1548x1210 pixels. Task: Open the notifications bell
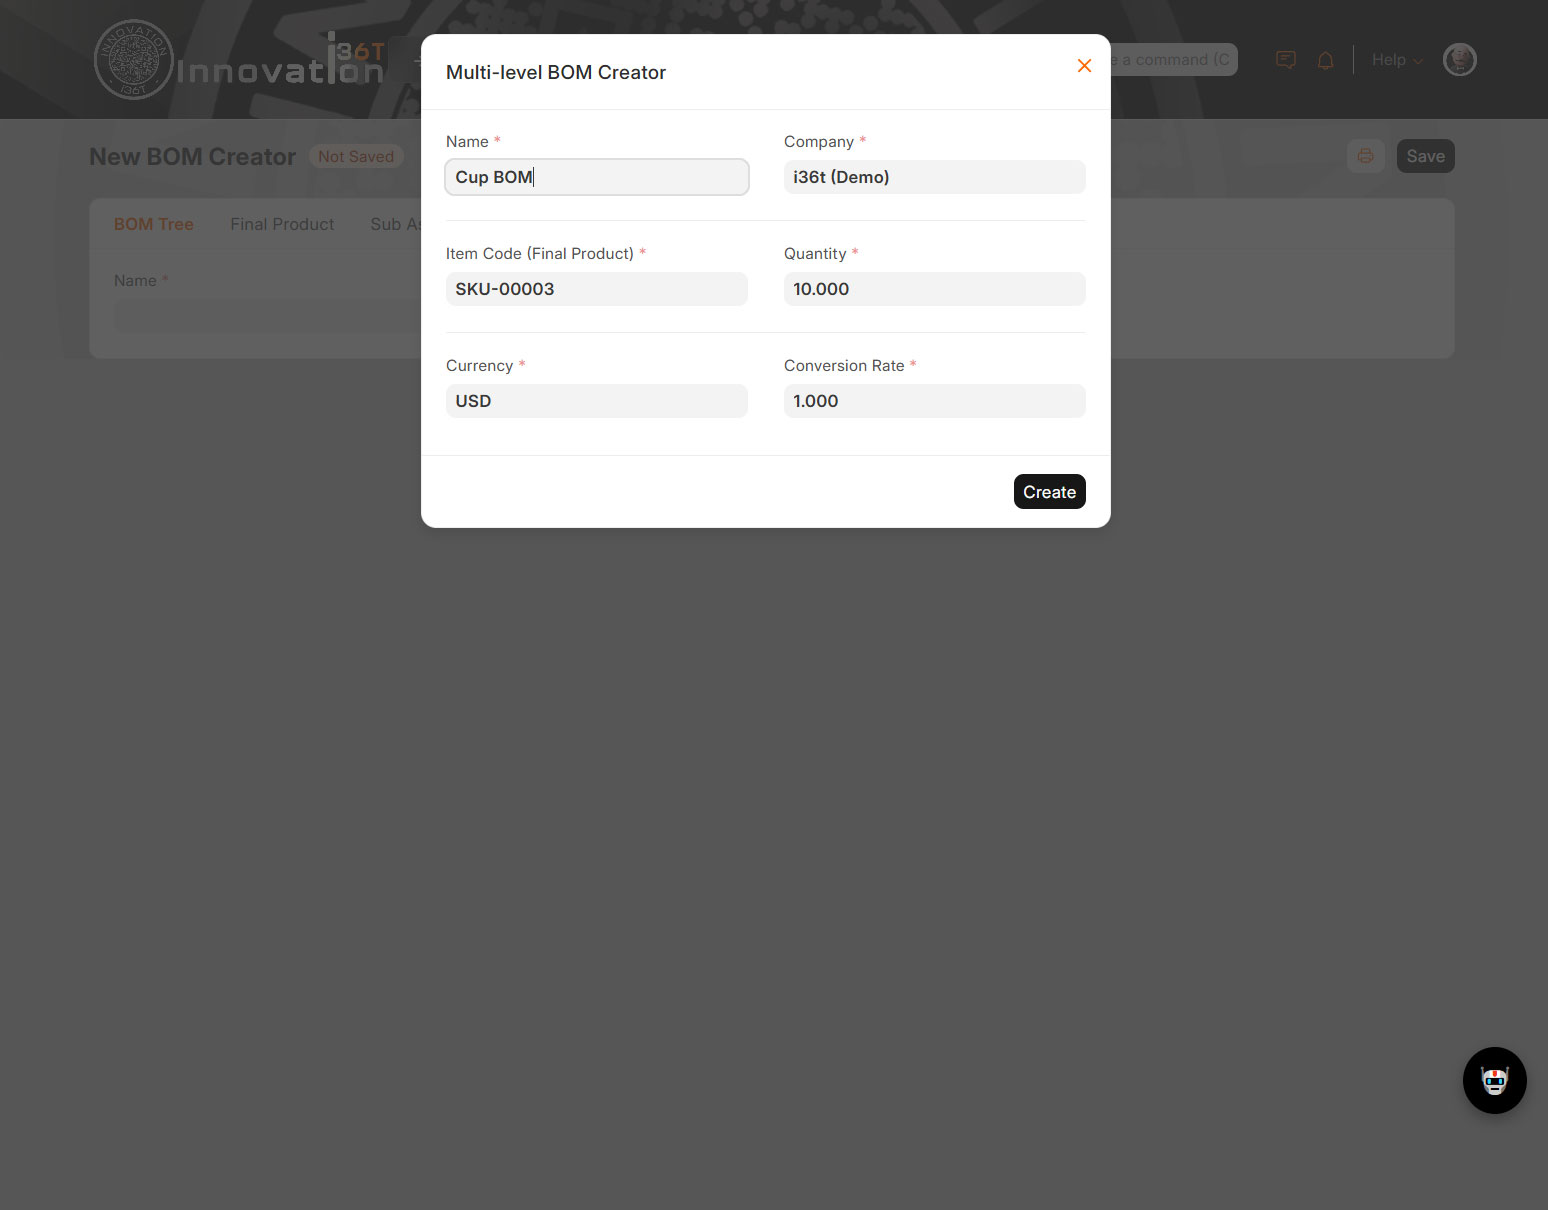[x=1326, y=60]
